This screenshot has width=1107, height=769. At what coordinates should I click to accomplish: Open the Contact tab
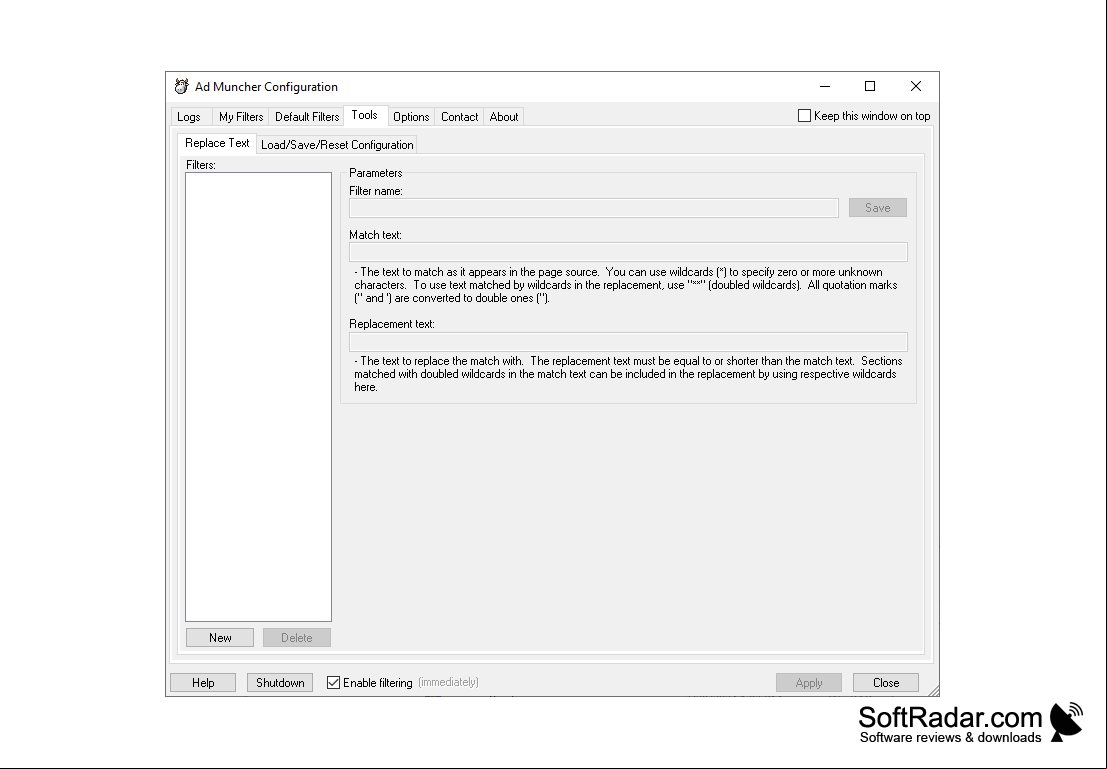point(460,117)
